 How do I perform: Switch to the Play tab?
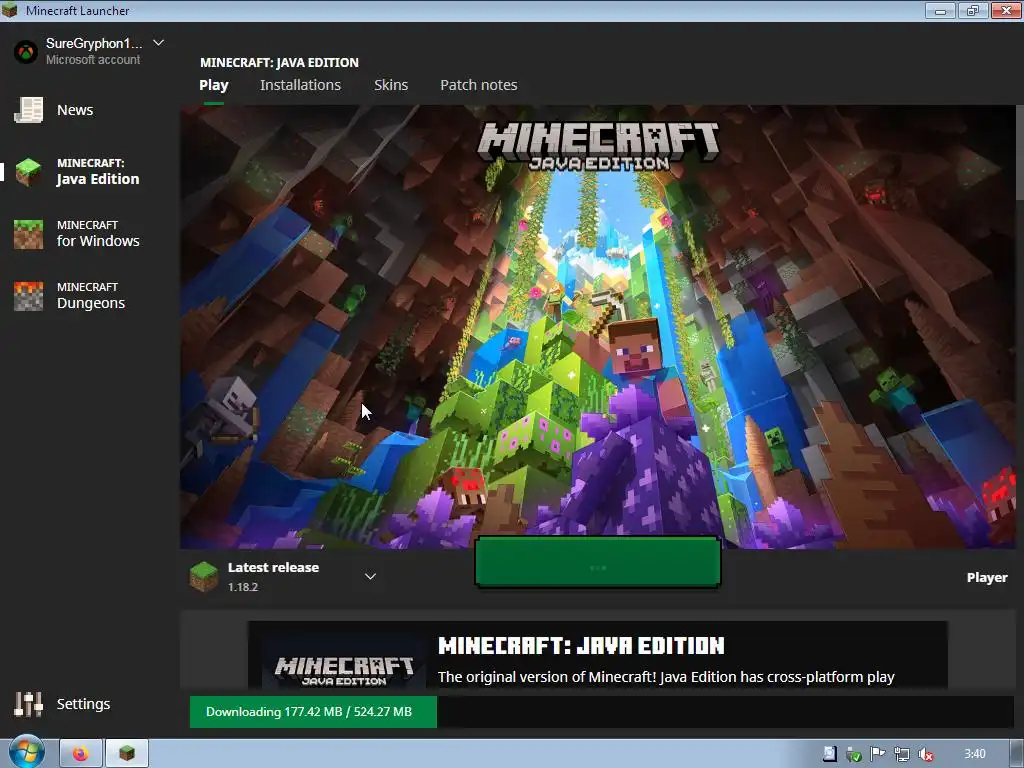coord(214,85)
